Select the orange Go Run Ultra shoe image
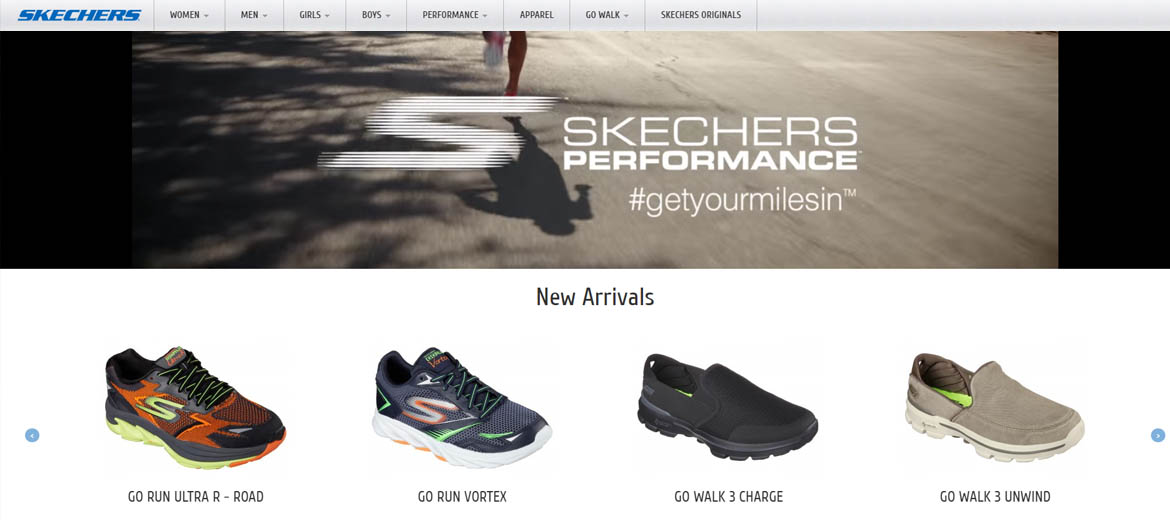This screenshot has height=520, width=1170. pyautogui.click(x=195, y=407)
